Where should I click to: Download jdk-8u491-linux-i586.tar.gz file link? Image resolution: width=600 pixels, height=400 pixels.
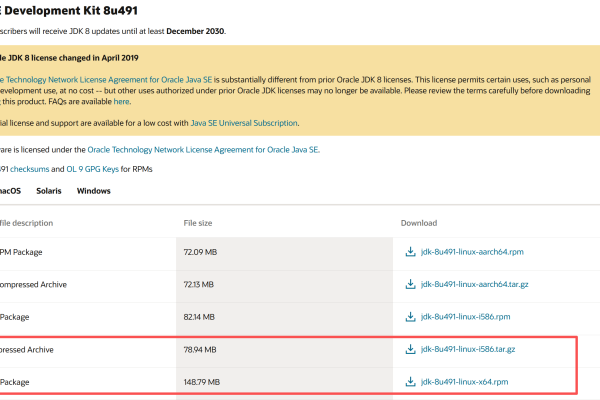468,349
